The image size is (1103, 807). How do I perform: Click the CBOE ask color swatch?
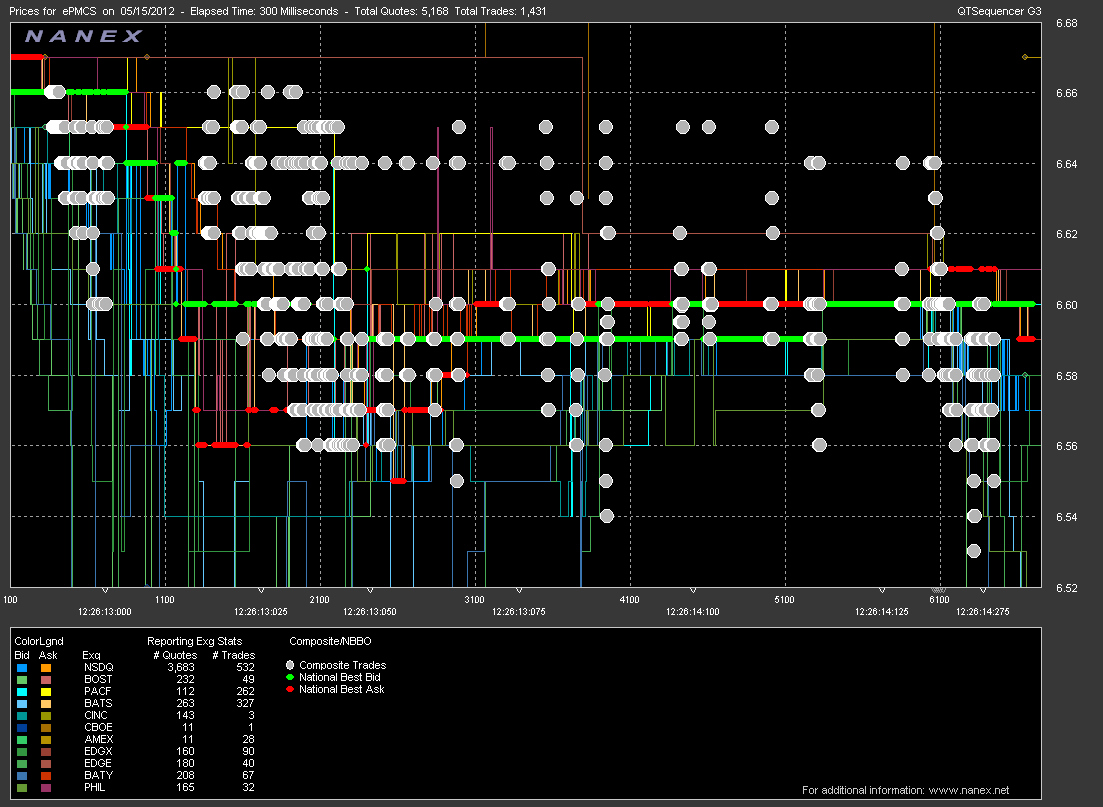46,727
